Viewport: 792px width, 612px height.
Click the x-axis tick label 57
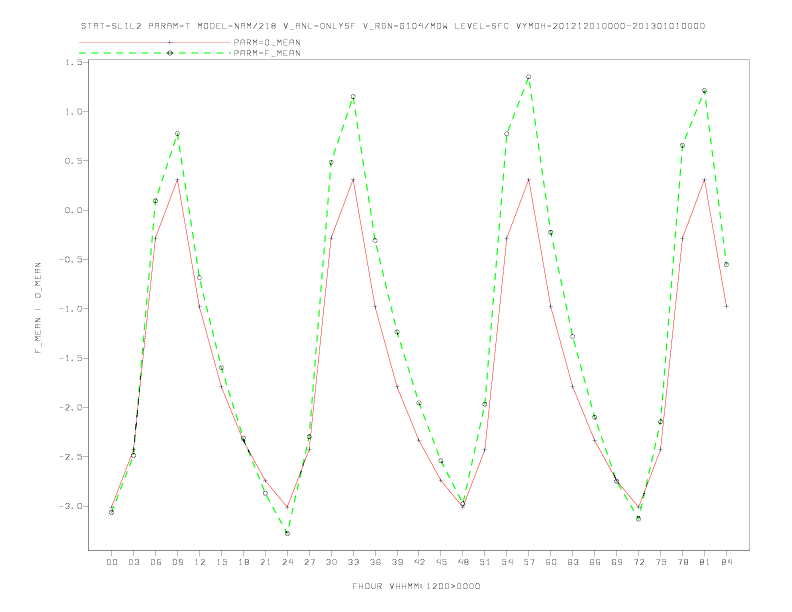coord(529,562)
